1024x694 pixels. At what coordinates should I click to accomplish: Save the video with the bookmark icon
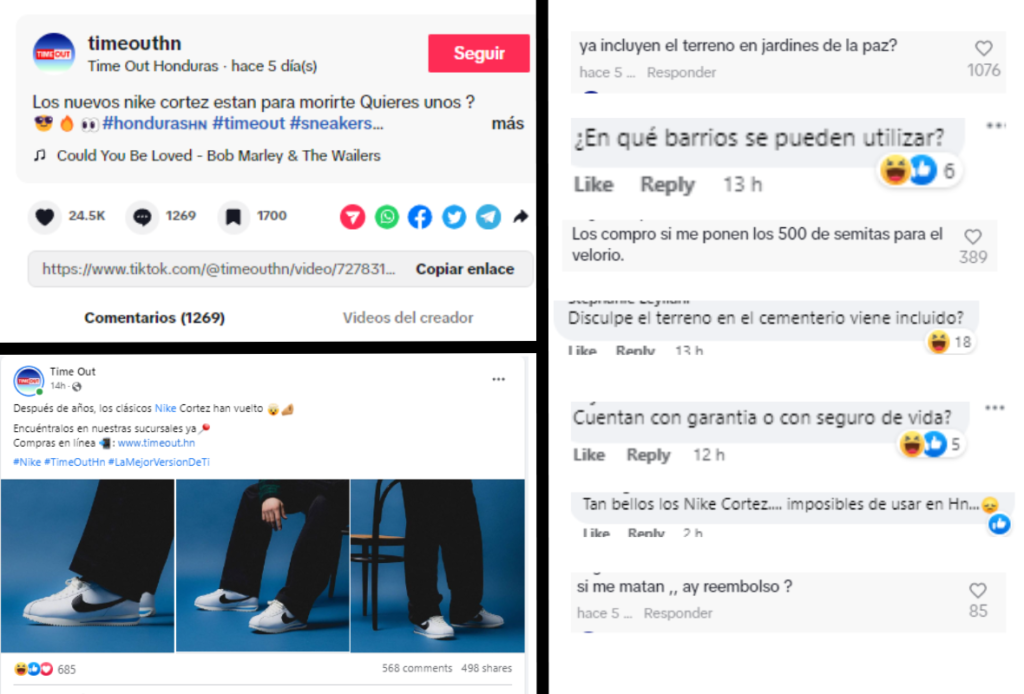[x=233, y=217]
